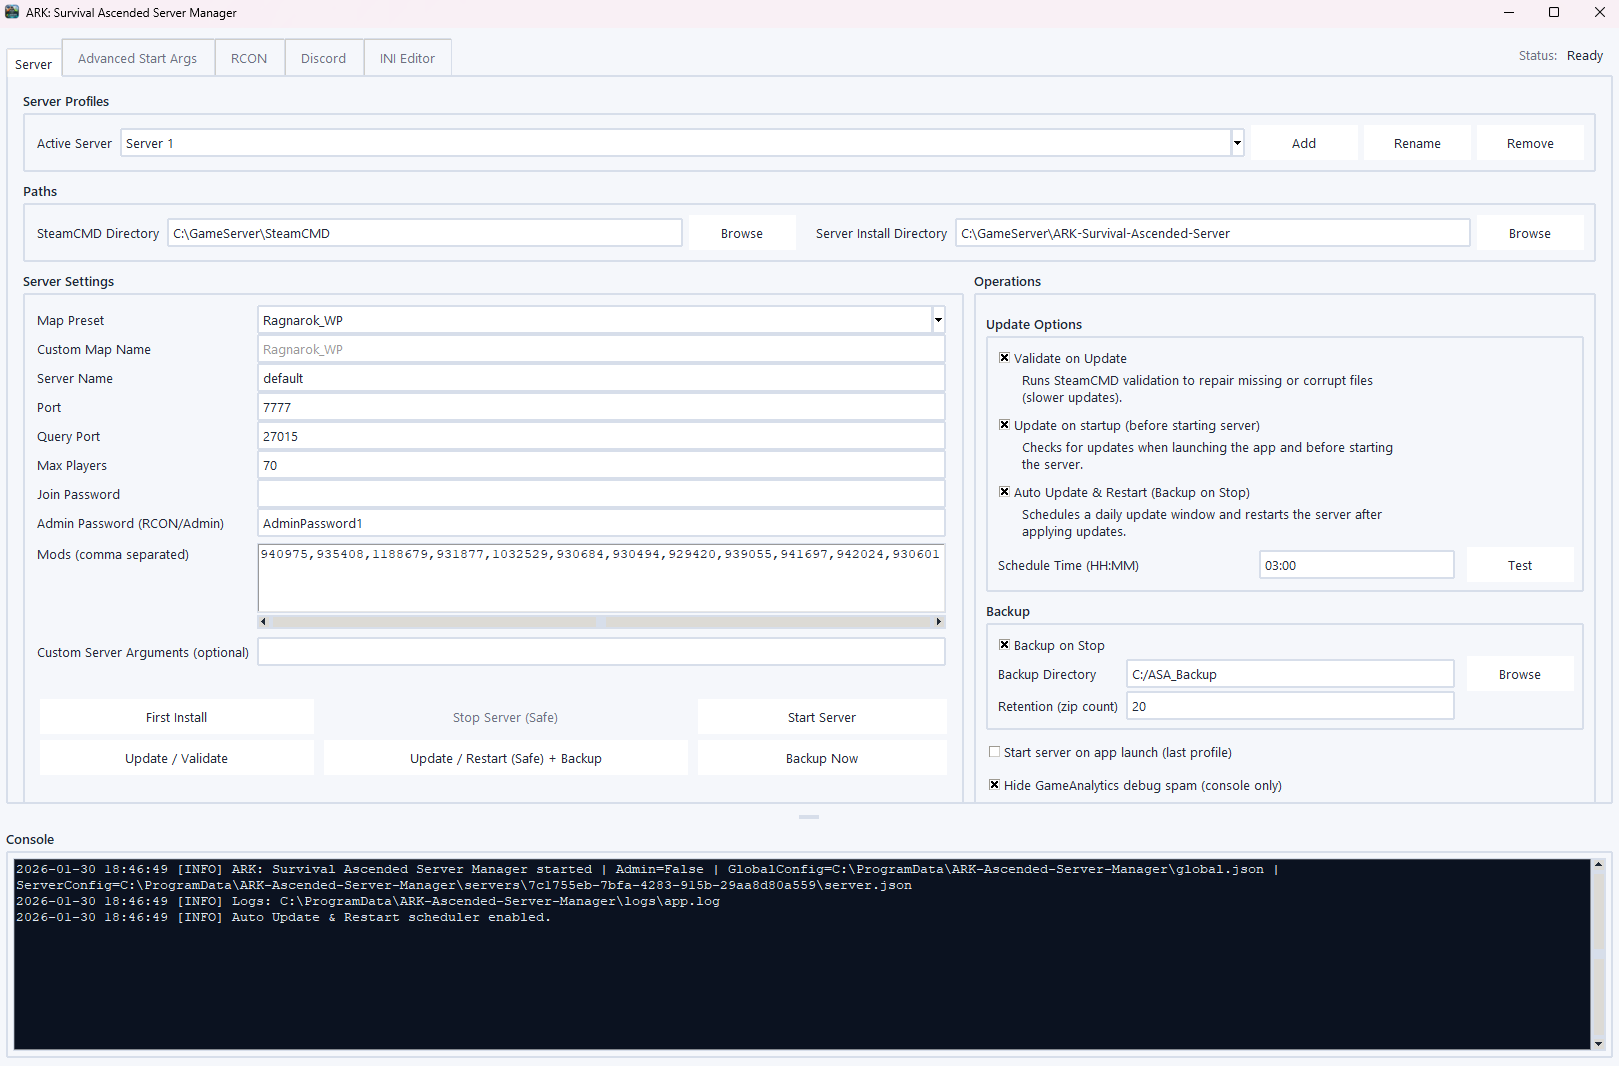Screen dimensions: 1619x1066
Task: Click inside the Mods list text box
Action: click(x=601, y=578)
